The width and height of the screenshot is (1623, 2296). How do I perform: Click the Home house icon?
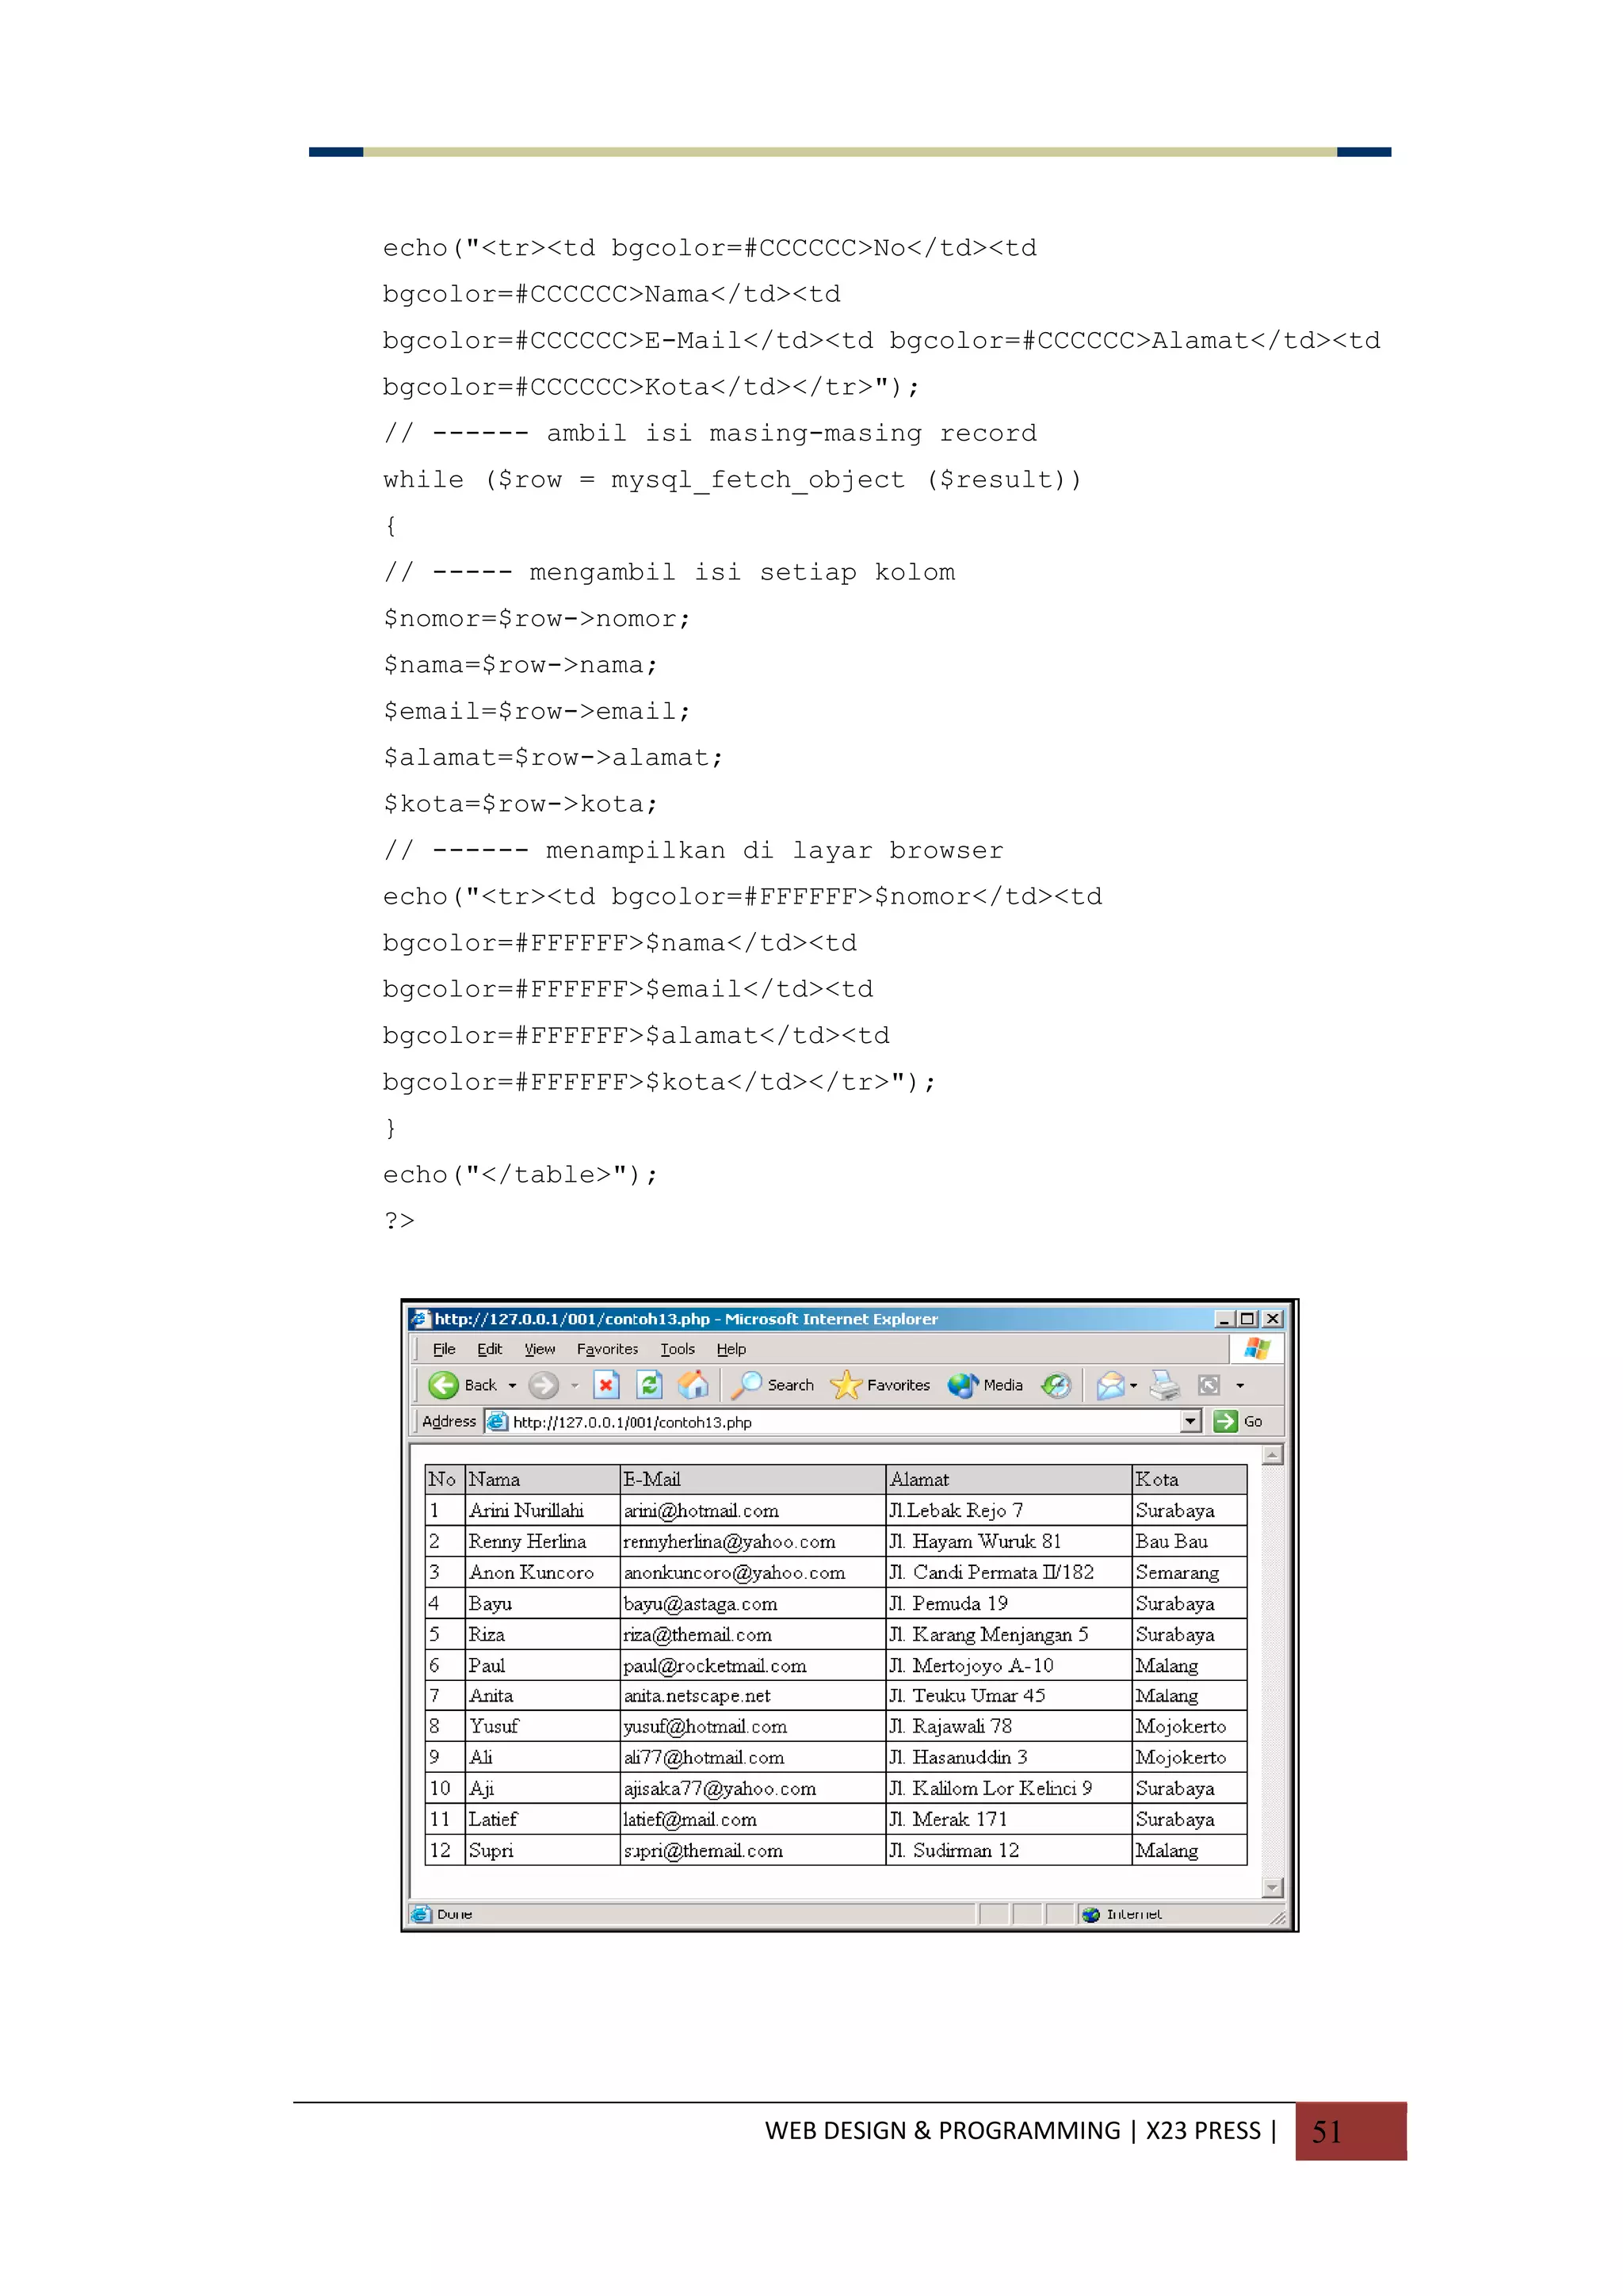click(693, 1385)
